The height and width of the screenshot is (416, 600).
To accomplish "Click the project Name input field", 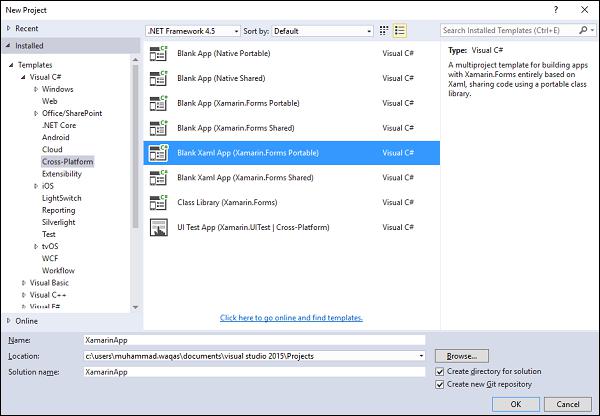I will click(254, 340).
